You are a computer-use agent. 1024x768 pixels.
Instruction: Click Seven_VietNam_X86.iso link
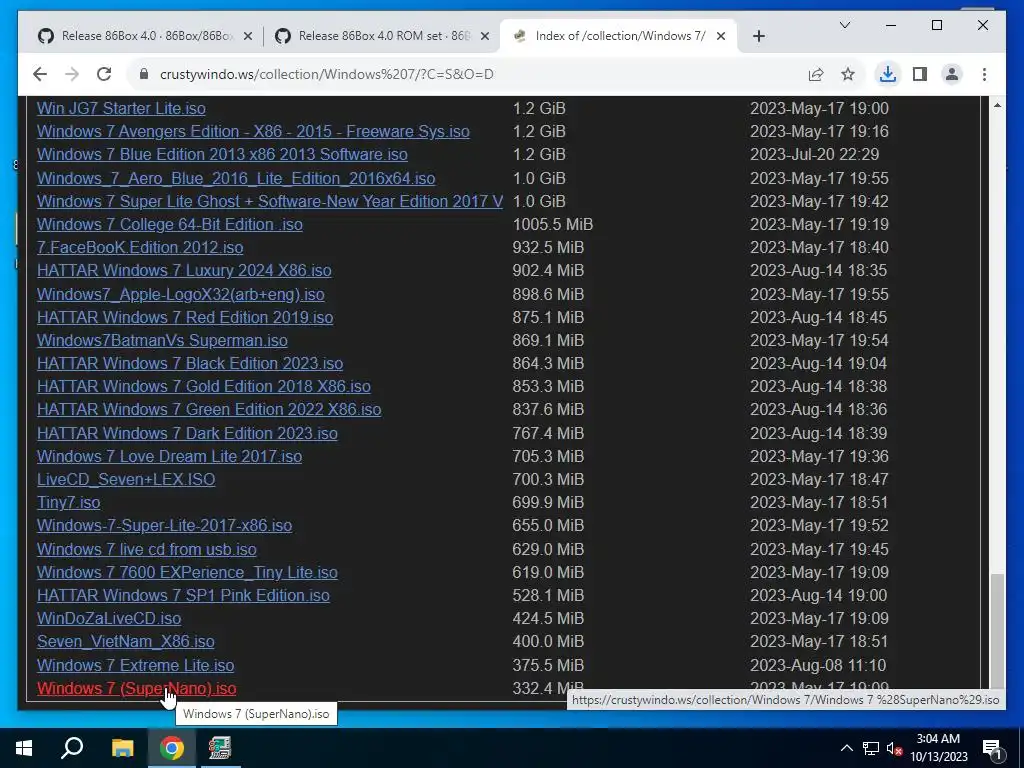click(125, 641)
